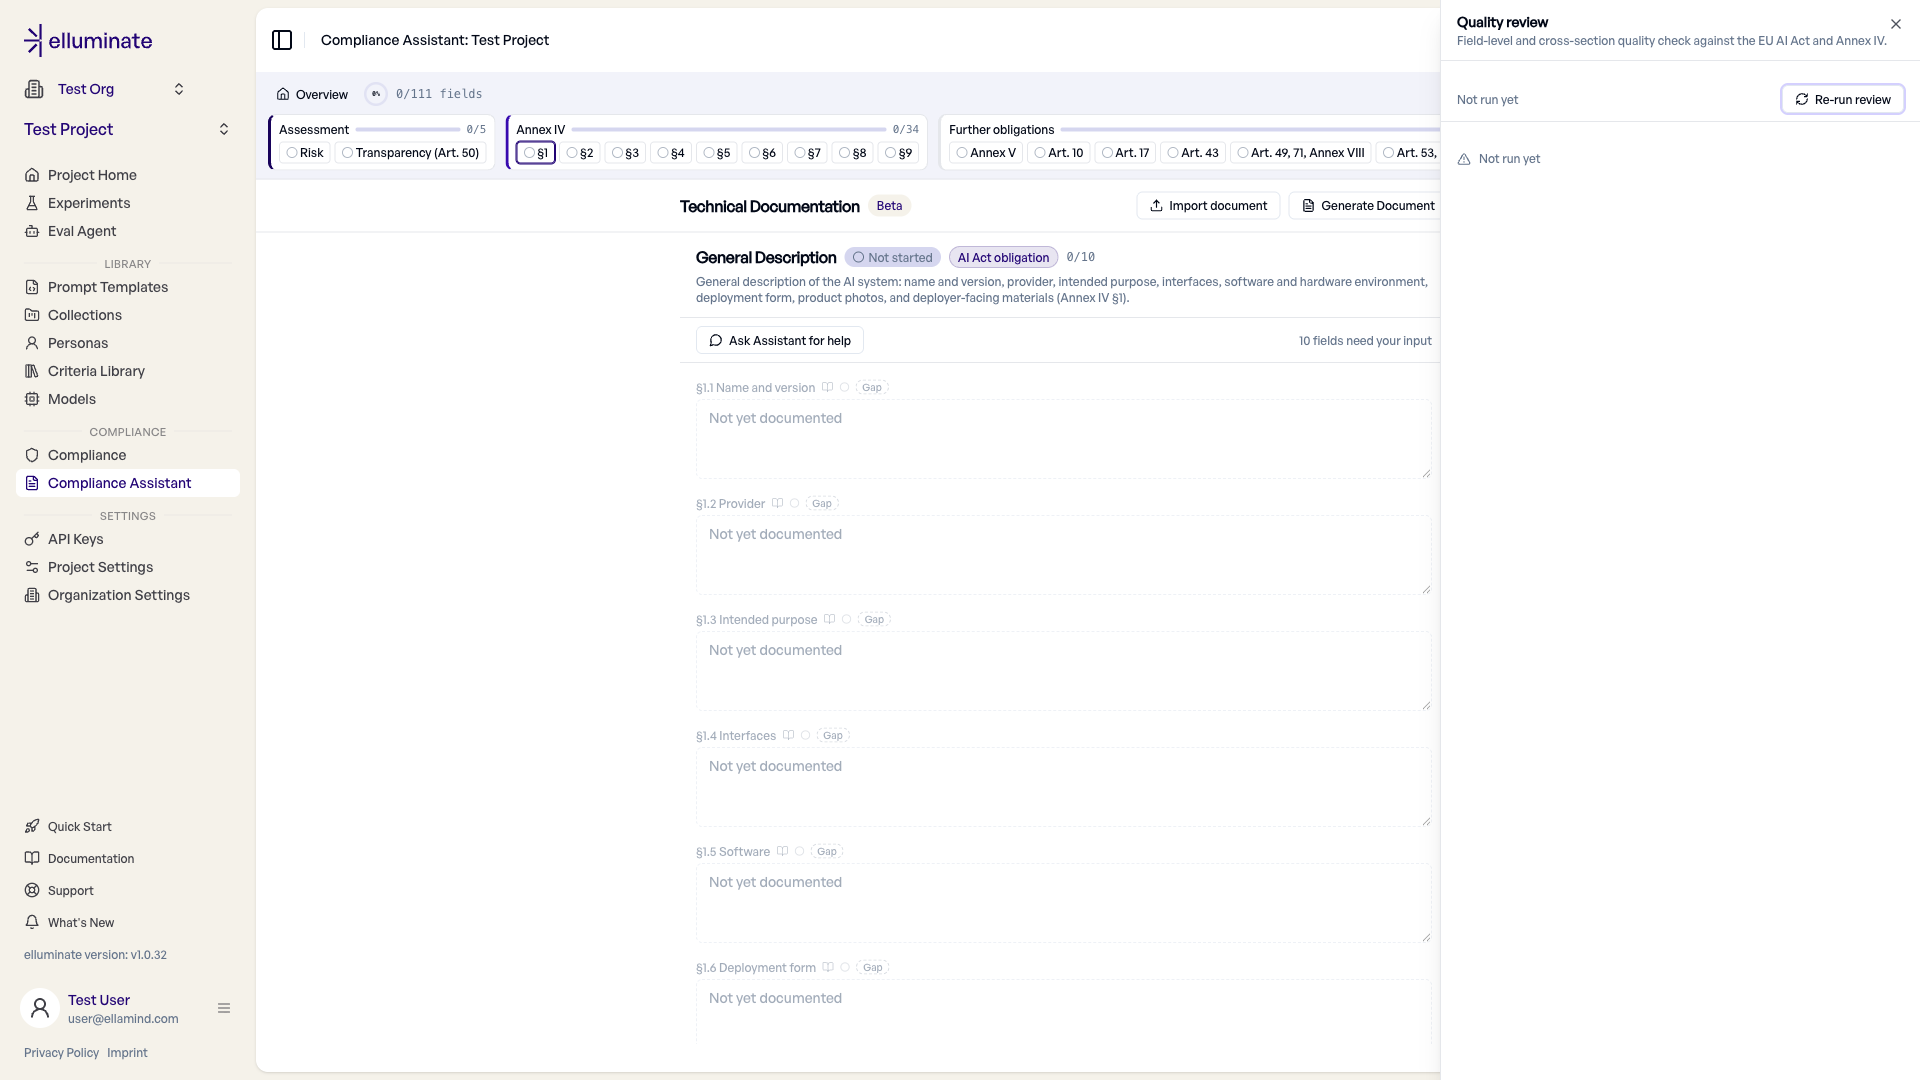1920x1080 pixels.
Task: Click the Annex IV progress bar
Action: 729,129
